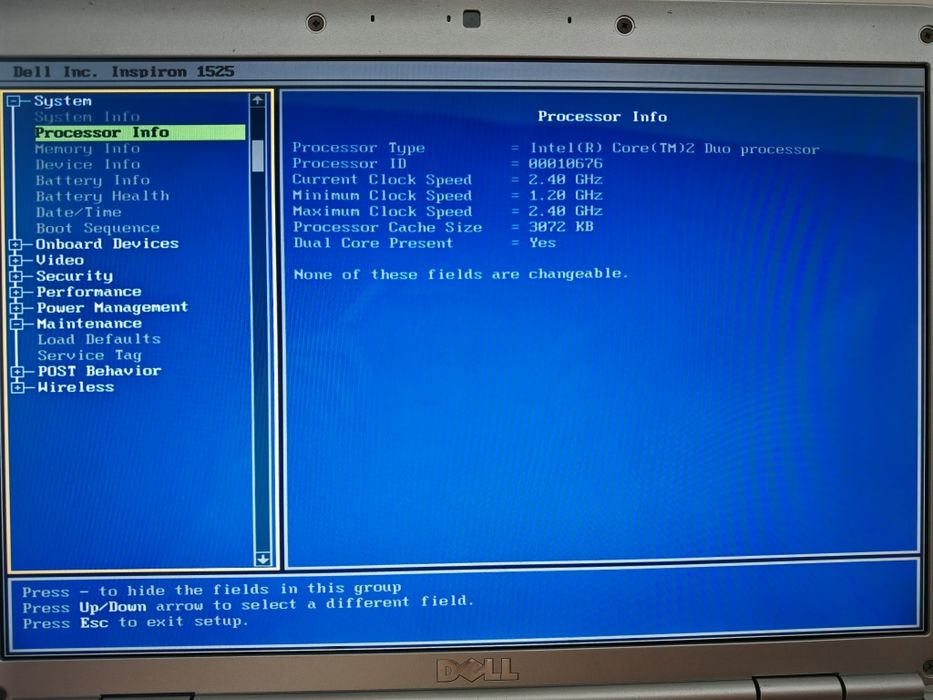
Task: Expand the Power Management group
Action: tap(17, 308)
